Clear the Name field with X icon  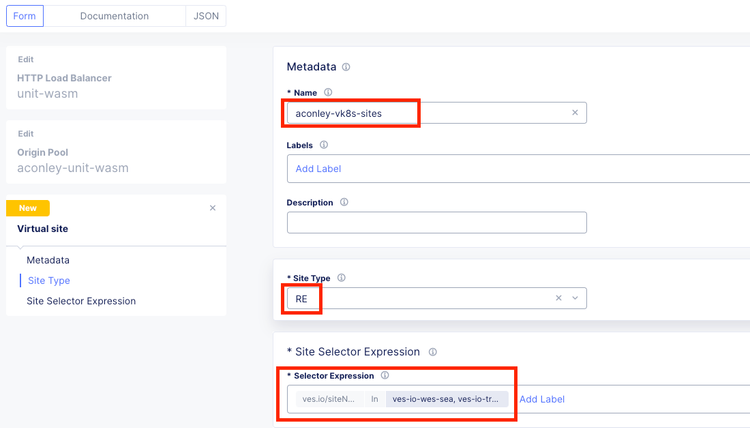pyautogui.click(x=575, y=113)
